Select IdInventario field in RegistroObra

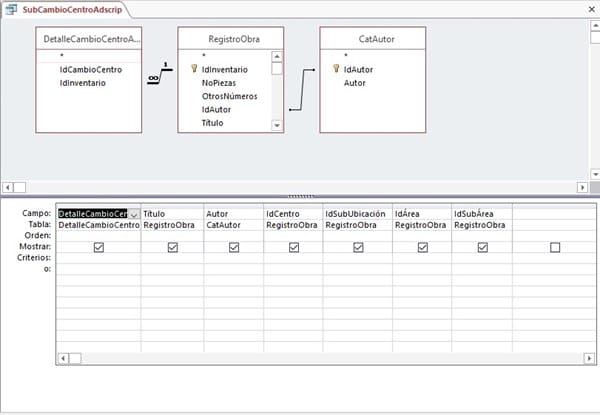[225, 70]
